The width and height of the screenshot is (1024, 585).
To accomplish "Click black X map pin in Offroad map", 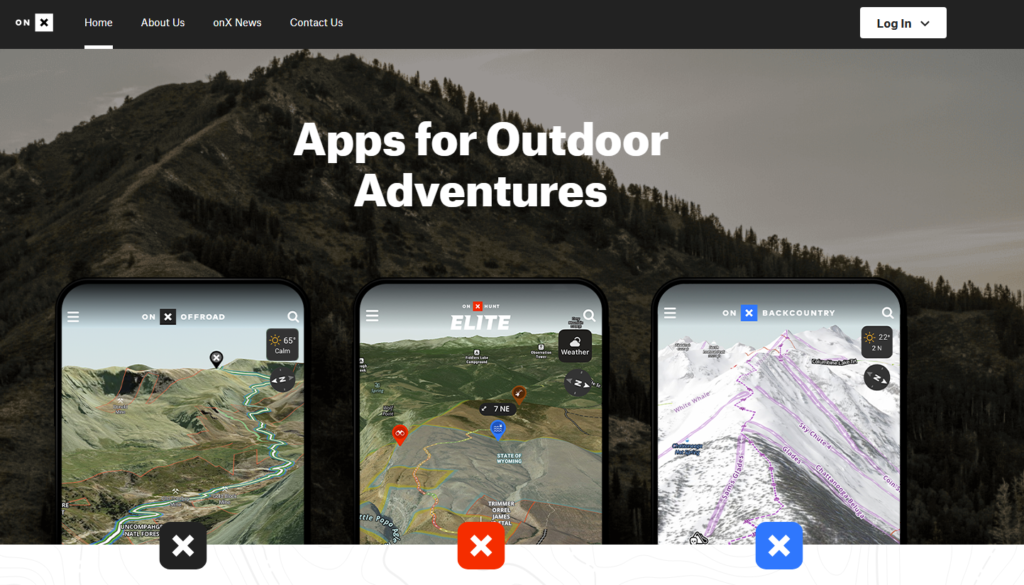I will 216,359.
